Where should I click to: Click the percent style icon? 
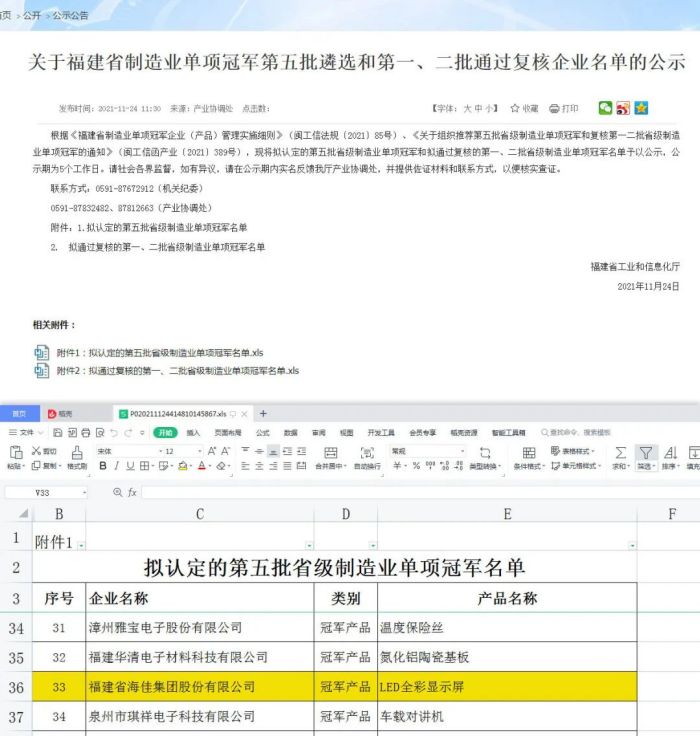point(416,466)
